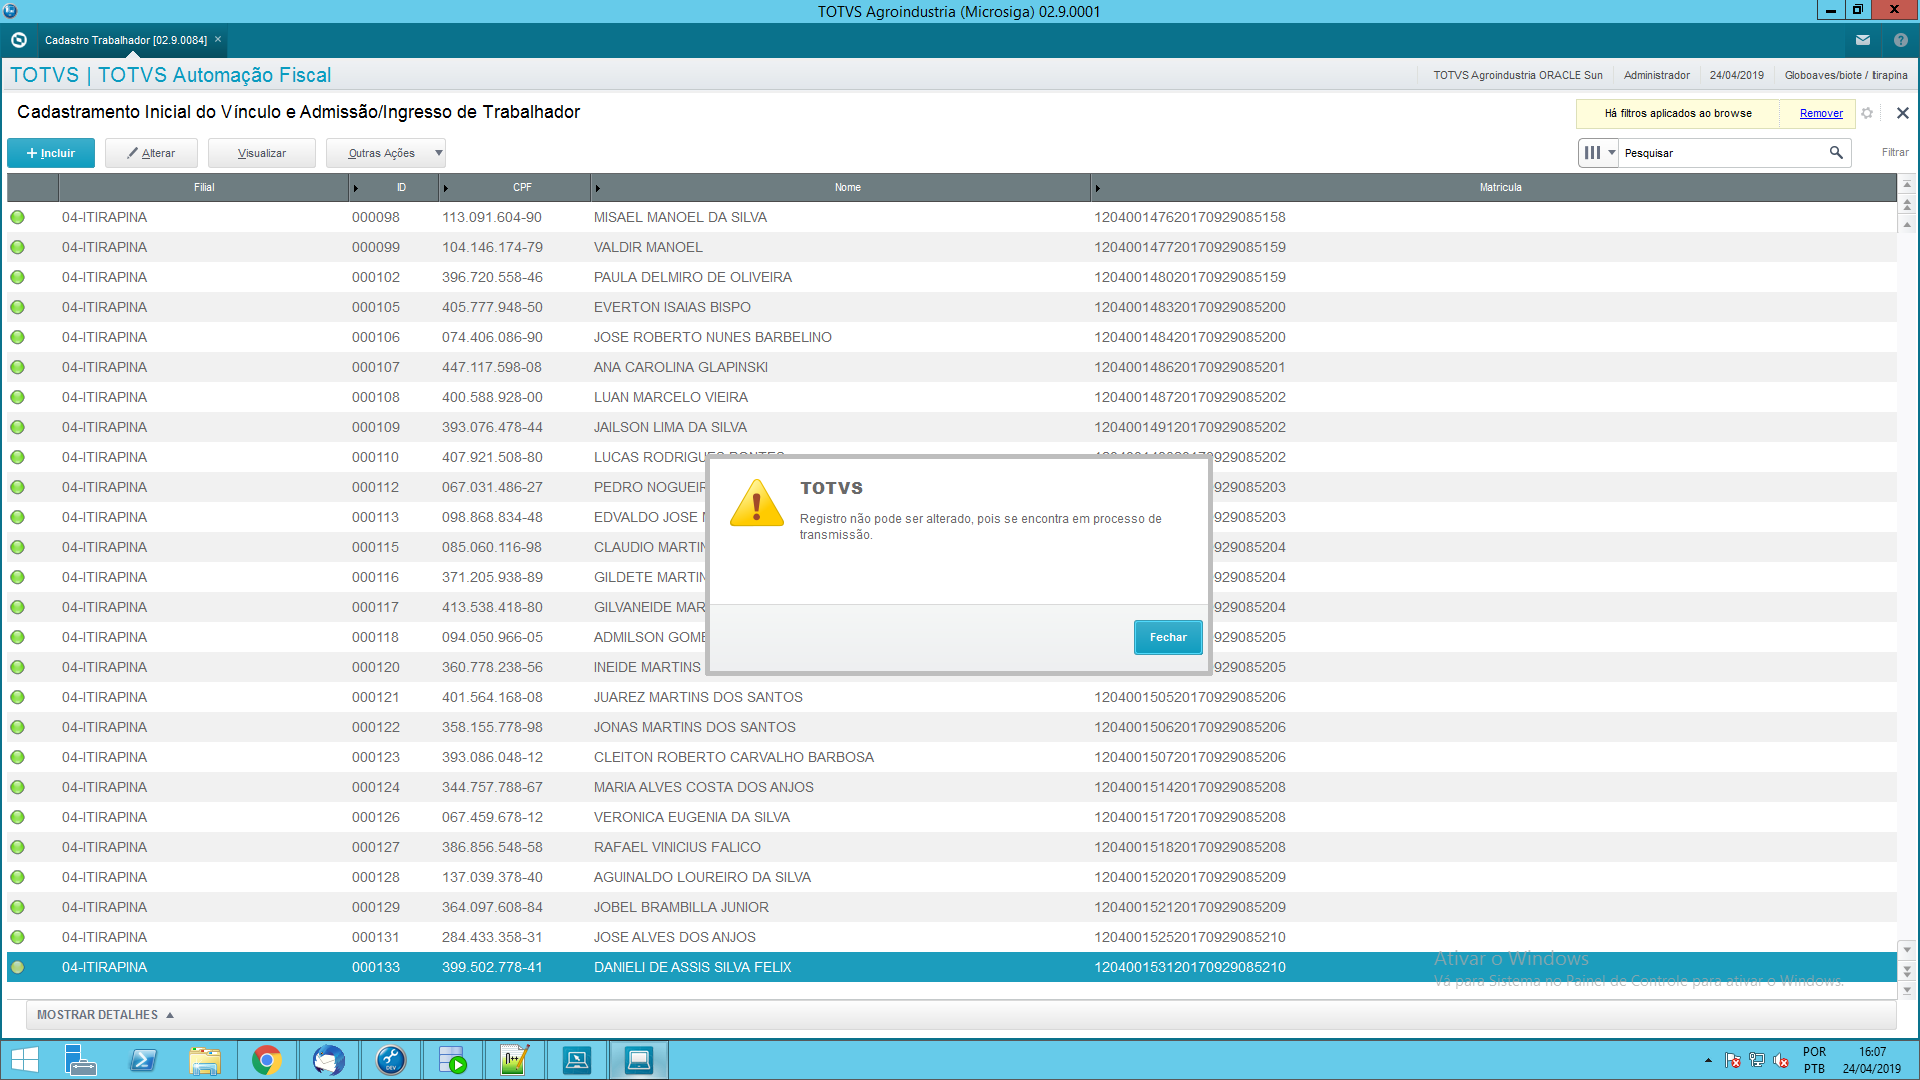The height and width of the screenshot is (1080, 1920).
Task: Click the scrollbar jump-to-top arrow
Action: coord(1907,184)
